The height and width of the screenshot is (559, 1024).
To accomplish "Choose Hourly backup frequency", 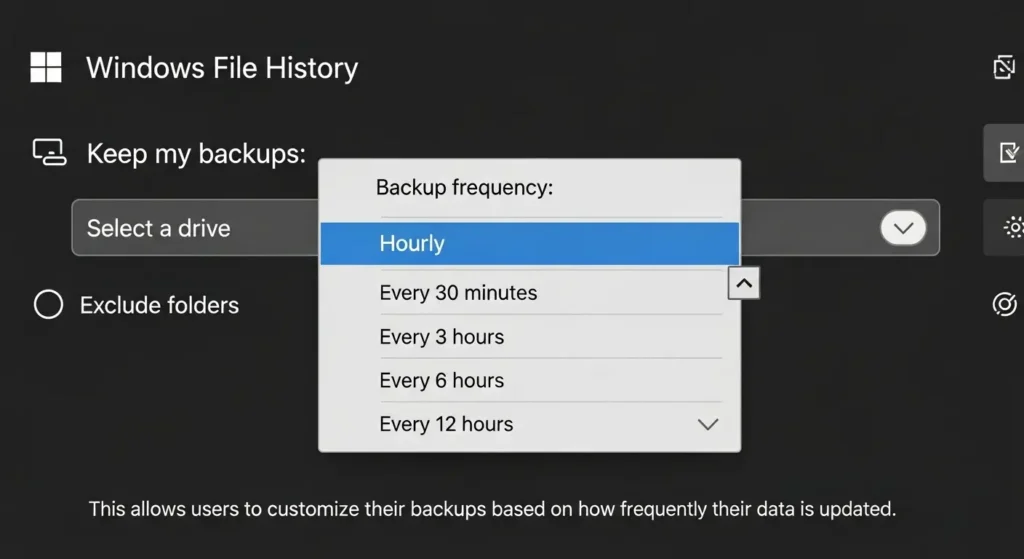I will pyautogui.click(x=530, y=244).
